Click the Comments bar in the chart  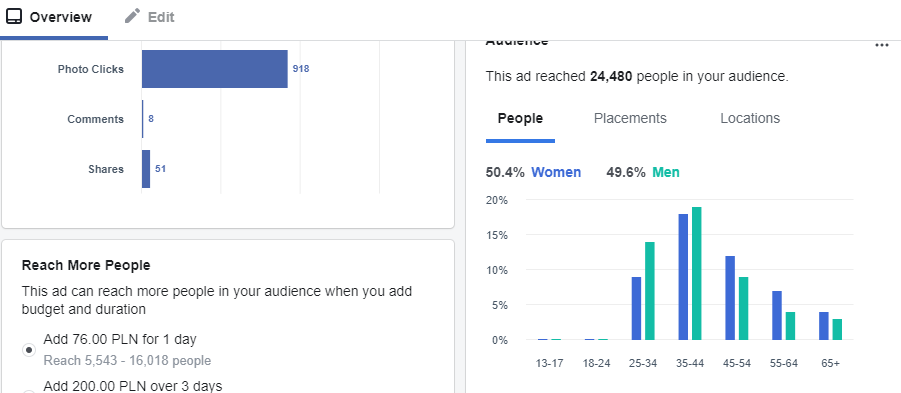coord(143,119)
